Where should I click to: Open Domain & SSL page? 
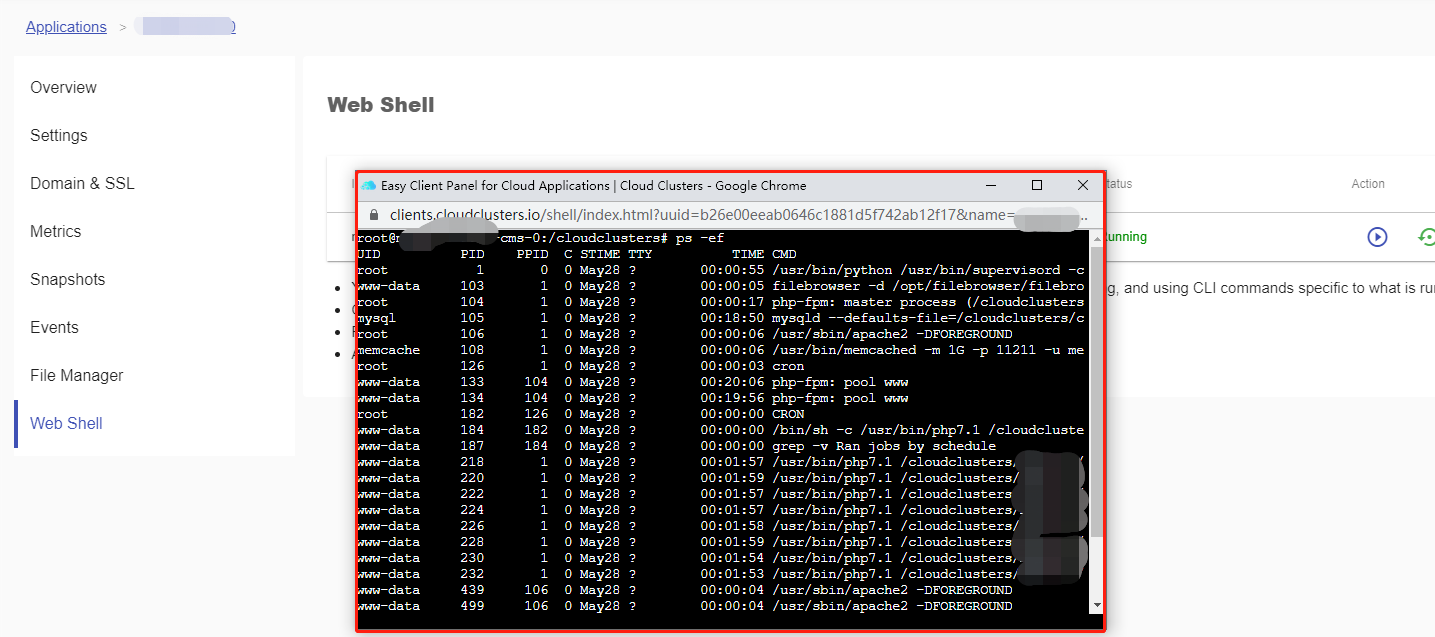click(x=82, y=183)
